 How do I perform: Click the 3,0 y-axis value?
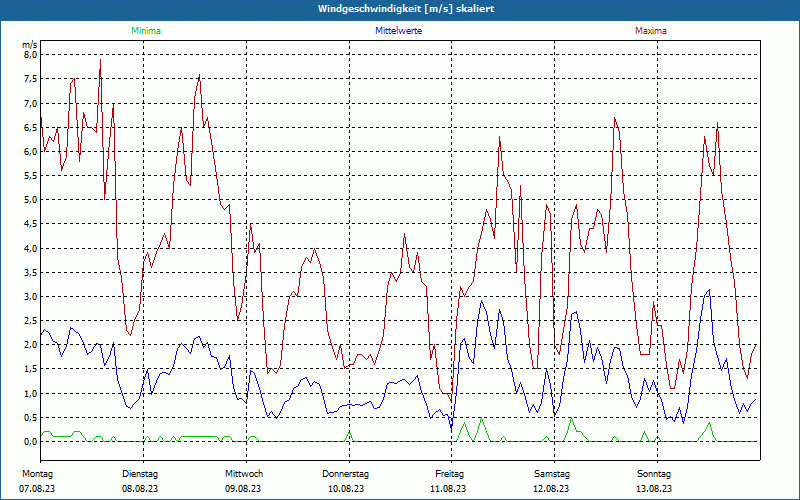[31, 297]
